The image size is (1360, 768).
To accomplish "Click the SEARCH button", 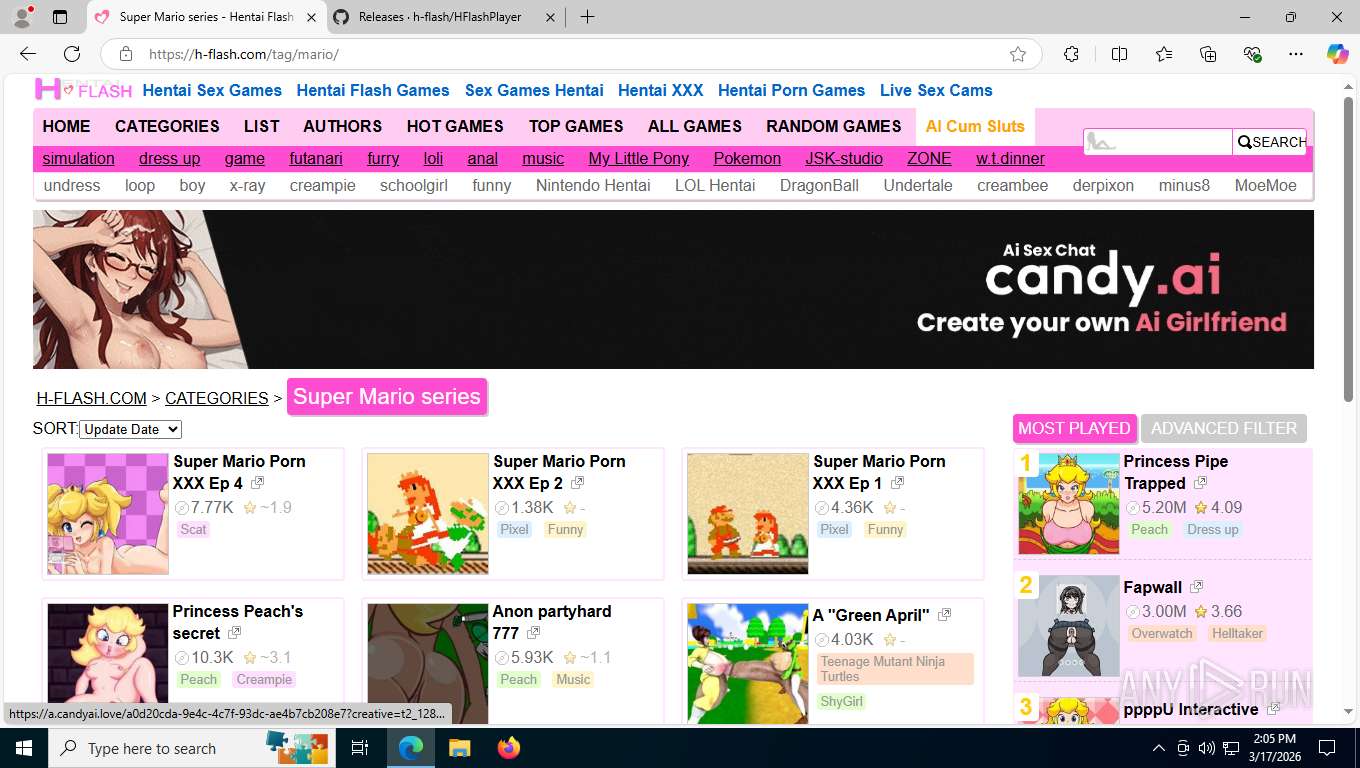I will (x=1270, y=142).
